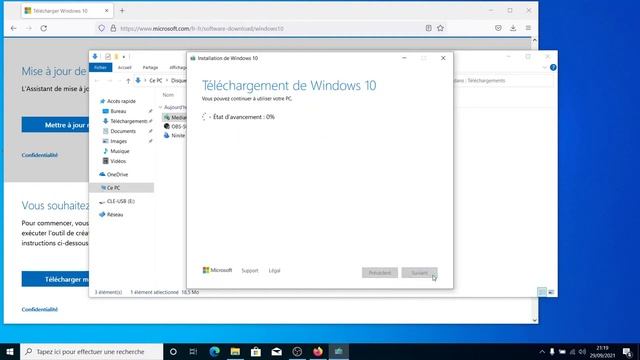Viewport: 640px width, 360px height.
Task: Click the Nom column header
Action: coord(168,95)
